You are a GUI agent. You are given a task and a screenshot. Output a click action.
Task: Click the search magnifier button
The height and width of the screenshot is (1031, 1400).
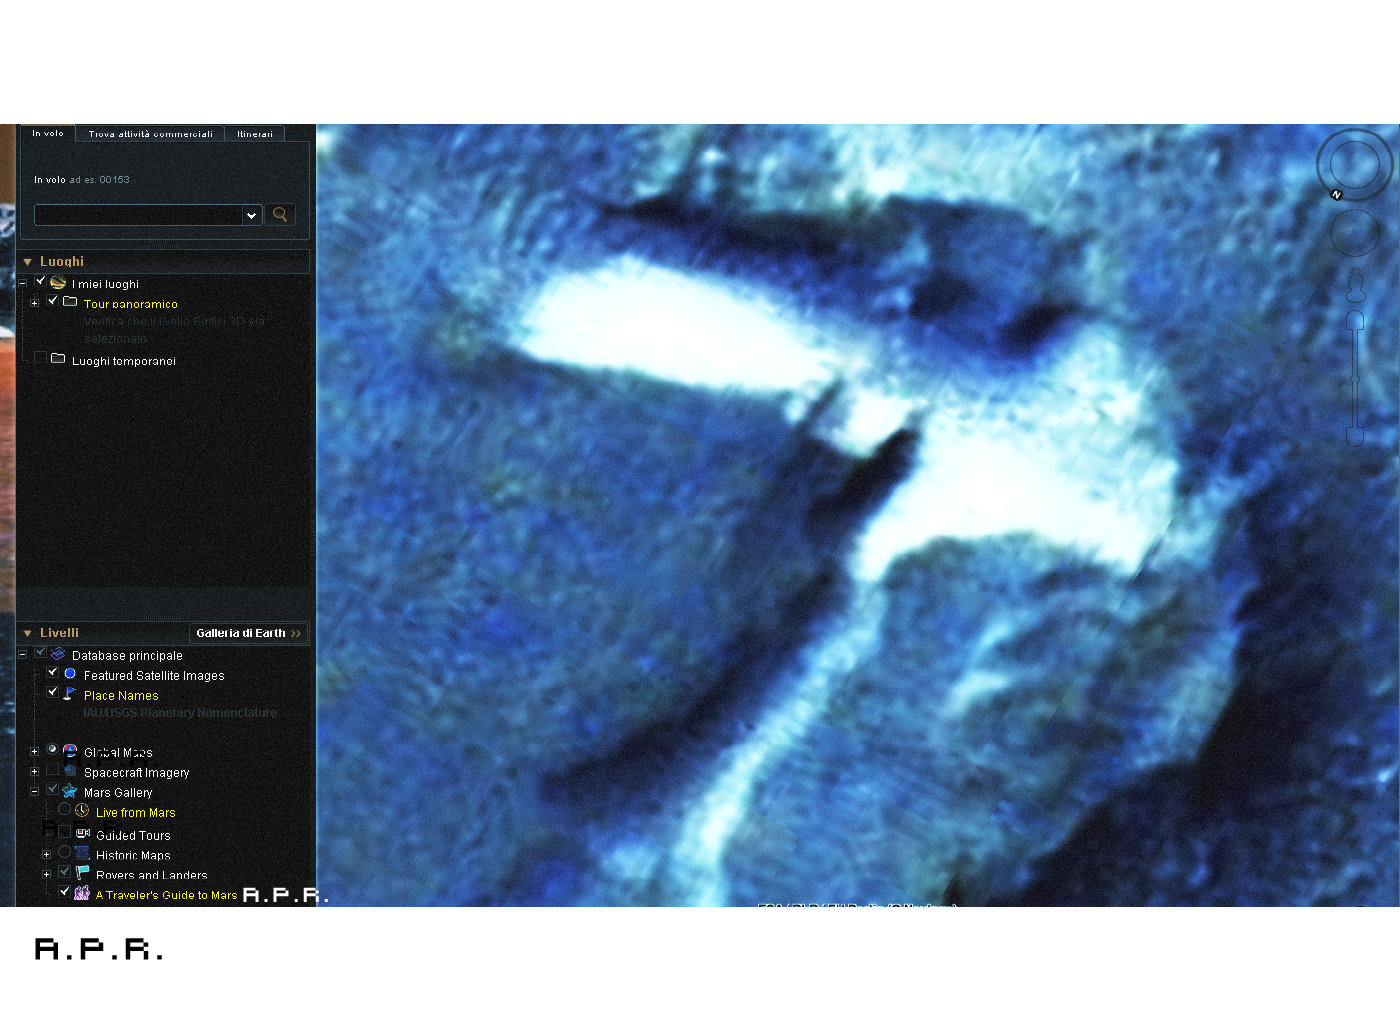coord(280,214)
